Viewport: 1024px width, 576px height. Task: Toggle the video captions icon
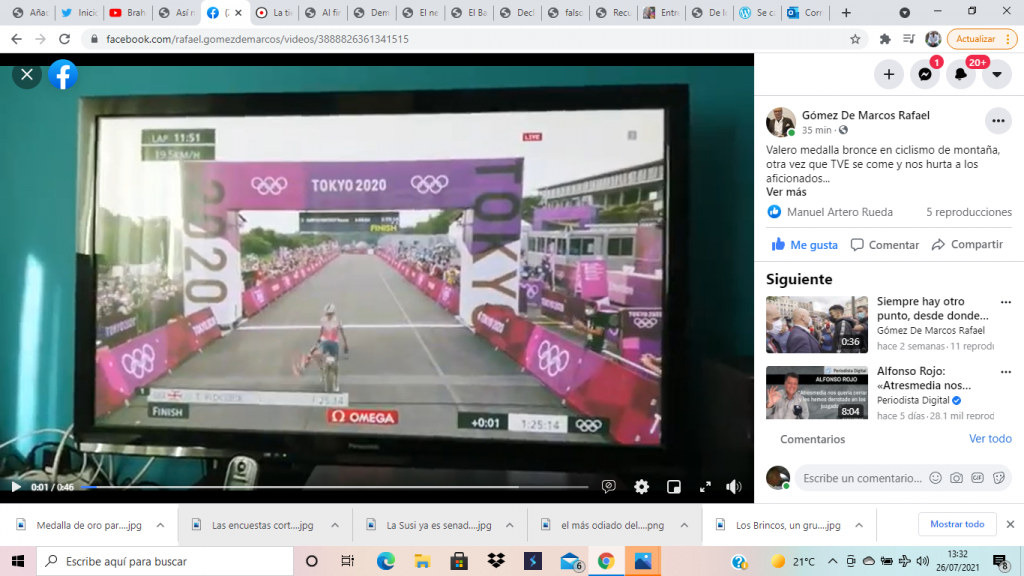609,487
